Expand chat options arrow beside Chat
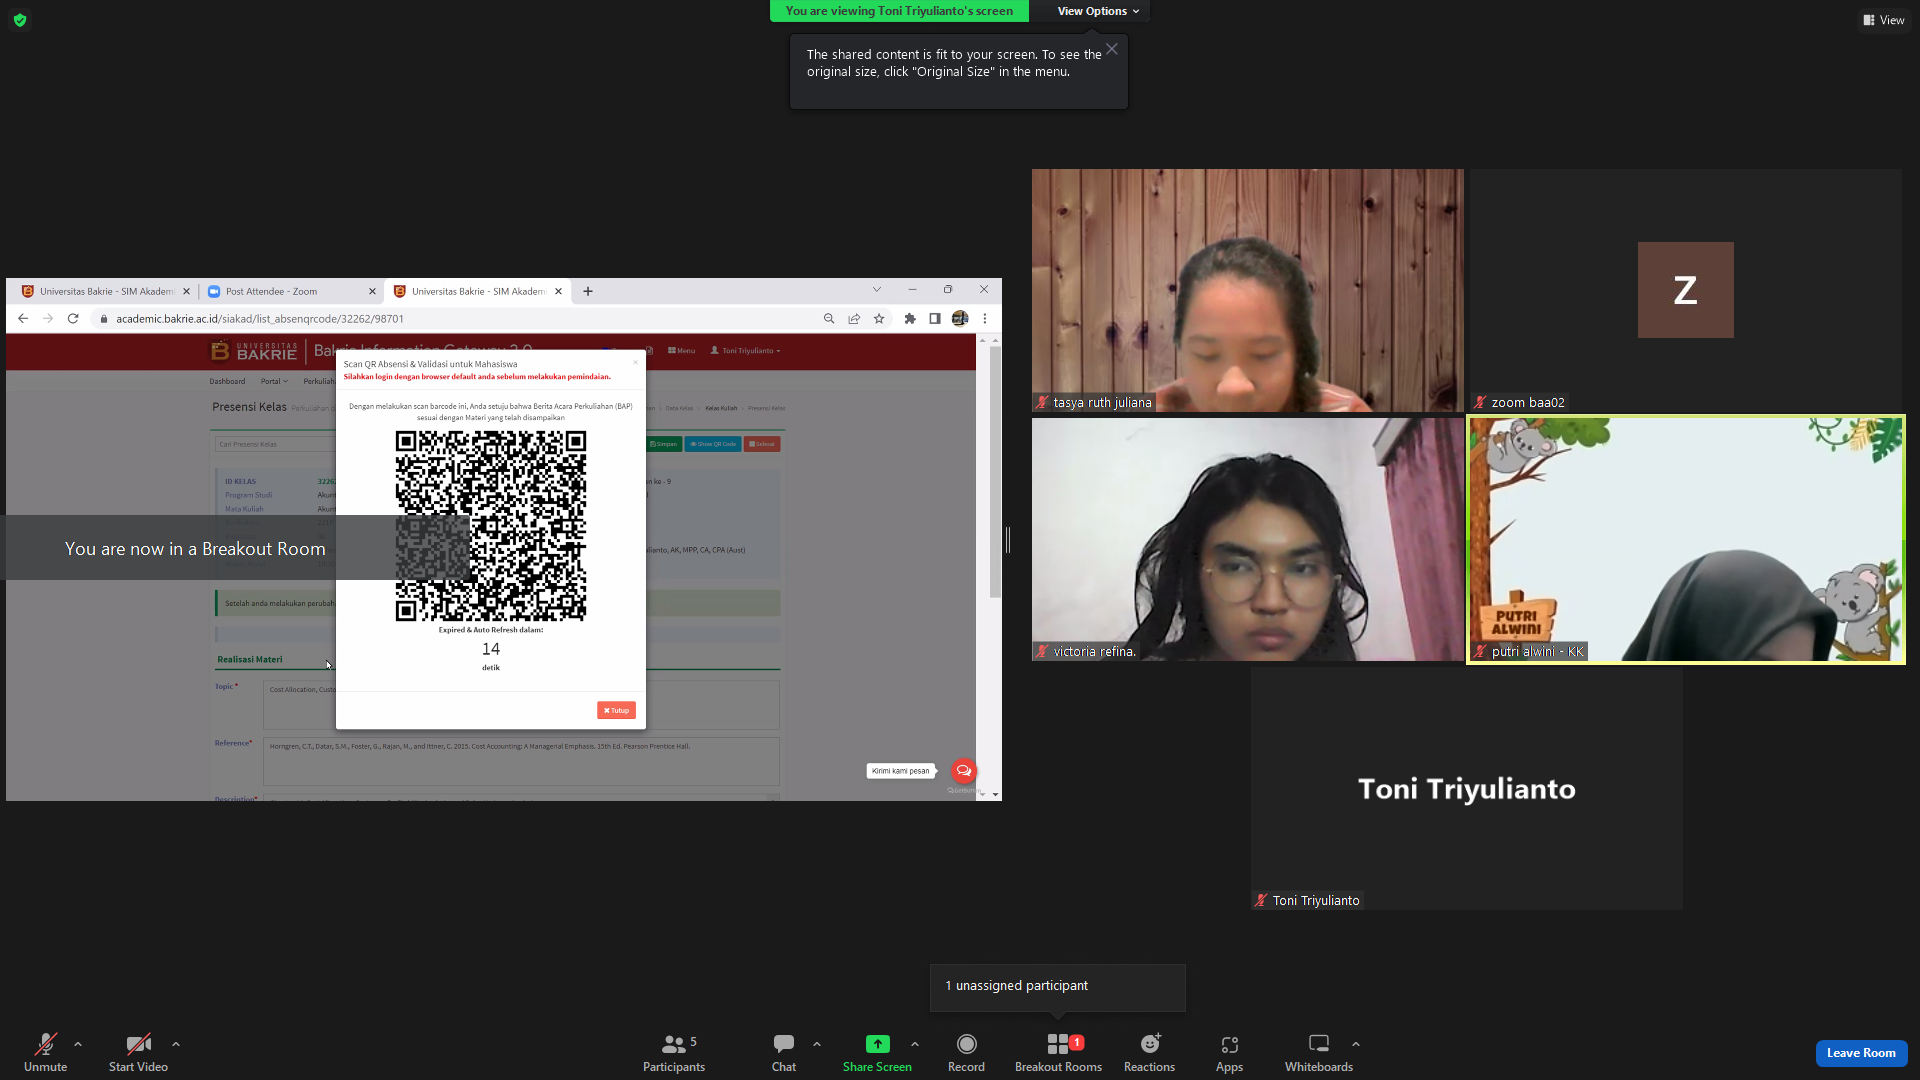Screen dimensions: 1920x1080 click(x=817, y=1044)
